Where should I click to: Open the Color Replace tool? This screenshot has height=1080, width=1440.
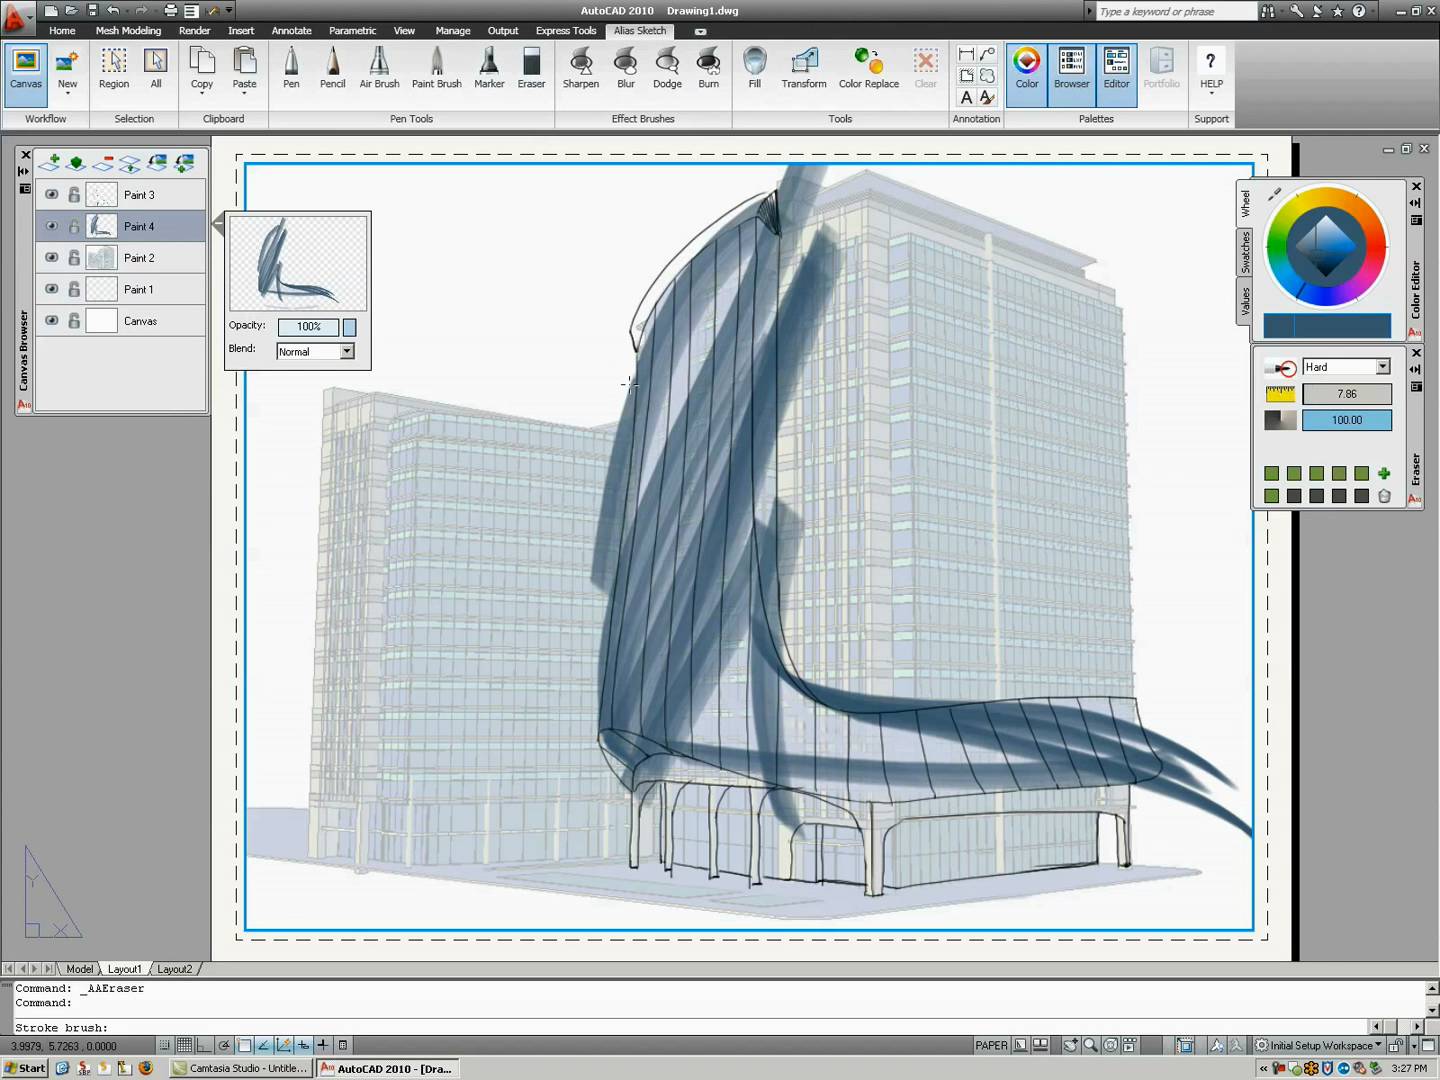[x=868, y=69]
